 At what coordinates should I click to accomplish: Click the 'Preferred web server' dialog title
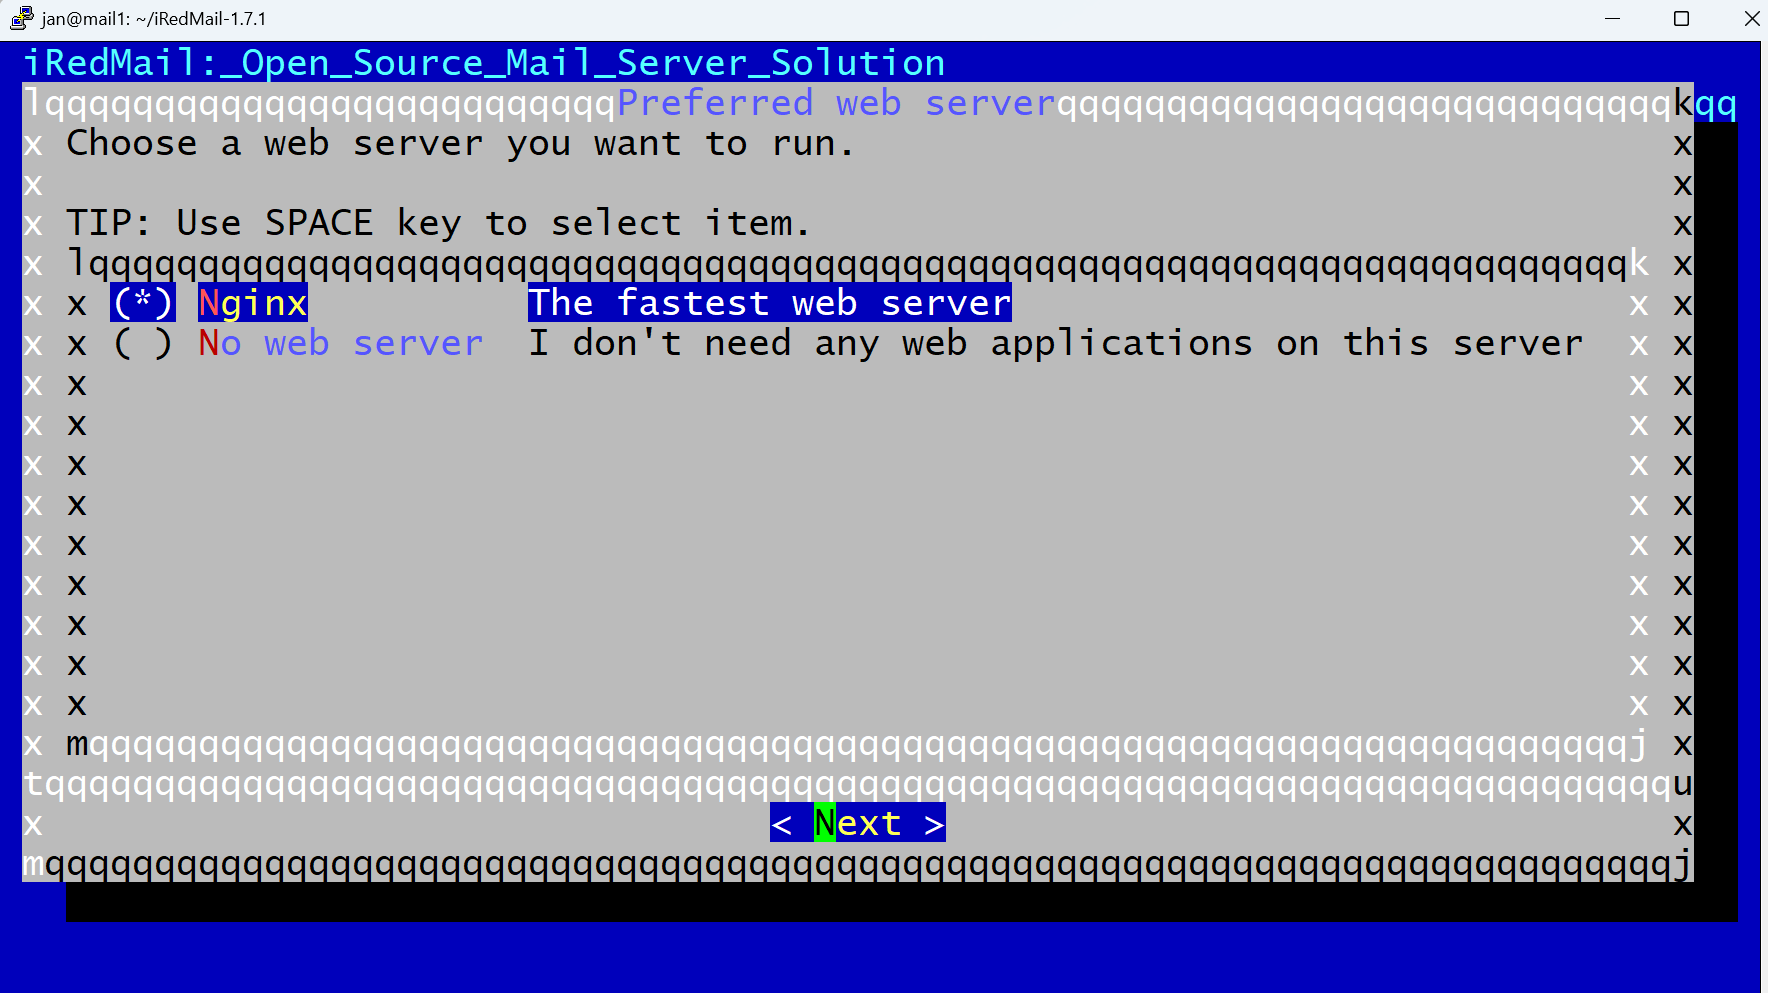(836, 103)
